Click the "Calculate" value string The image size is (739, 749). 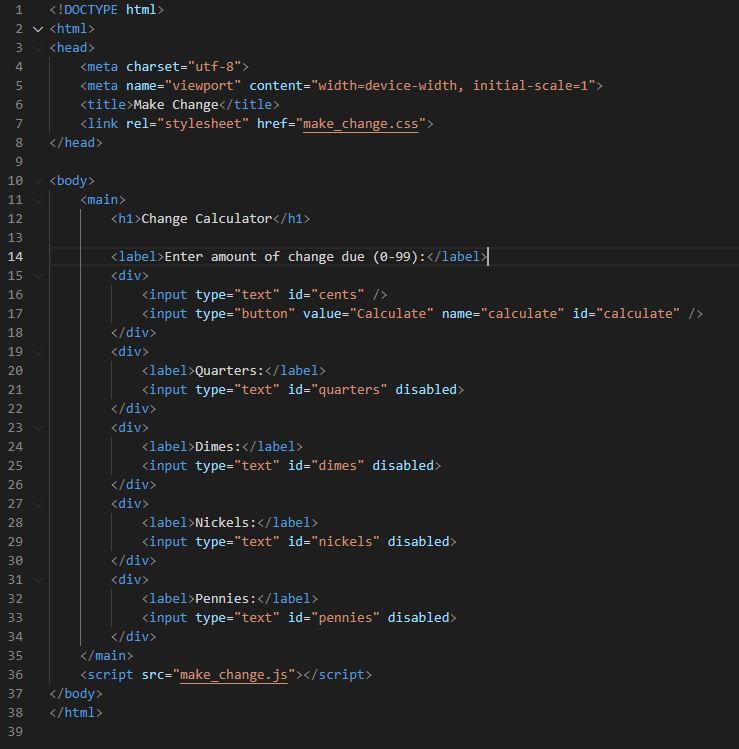pos(391,314)
